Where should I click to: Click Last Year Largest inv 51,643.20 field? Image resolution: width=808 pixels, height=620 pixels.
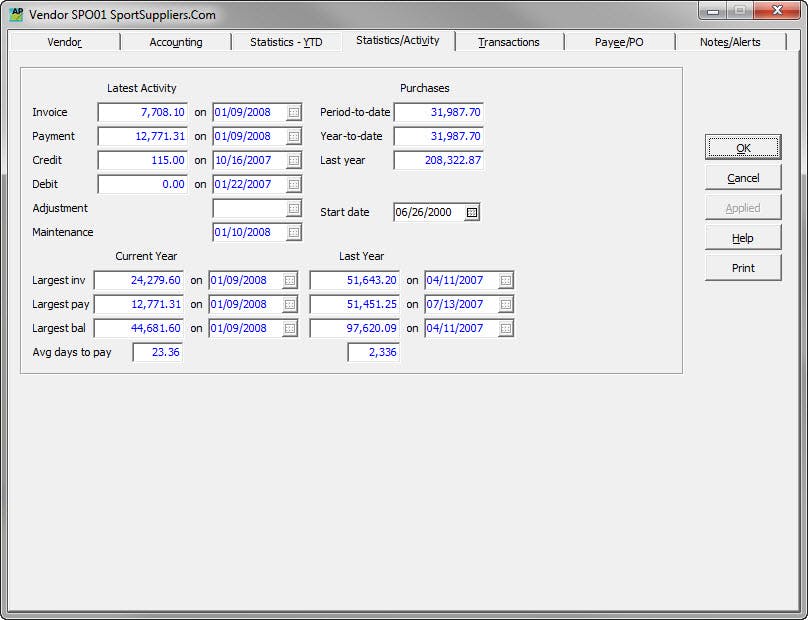coord(355,280)
